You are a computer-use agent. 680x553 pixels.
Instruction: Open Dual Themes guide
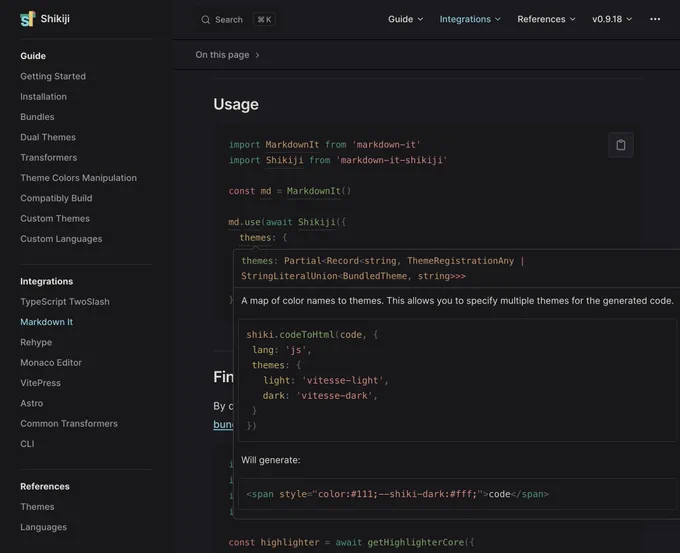[x=48, y=137]
